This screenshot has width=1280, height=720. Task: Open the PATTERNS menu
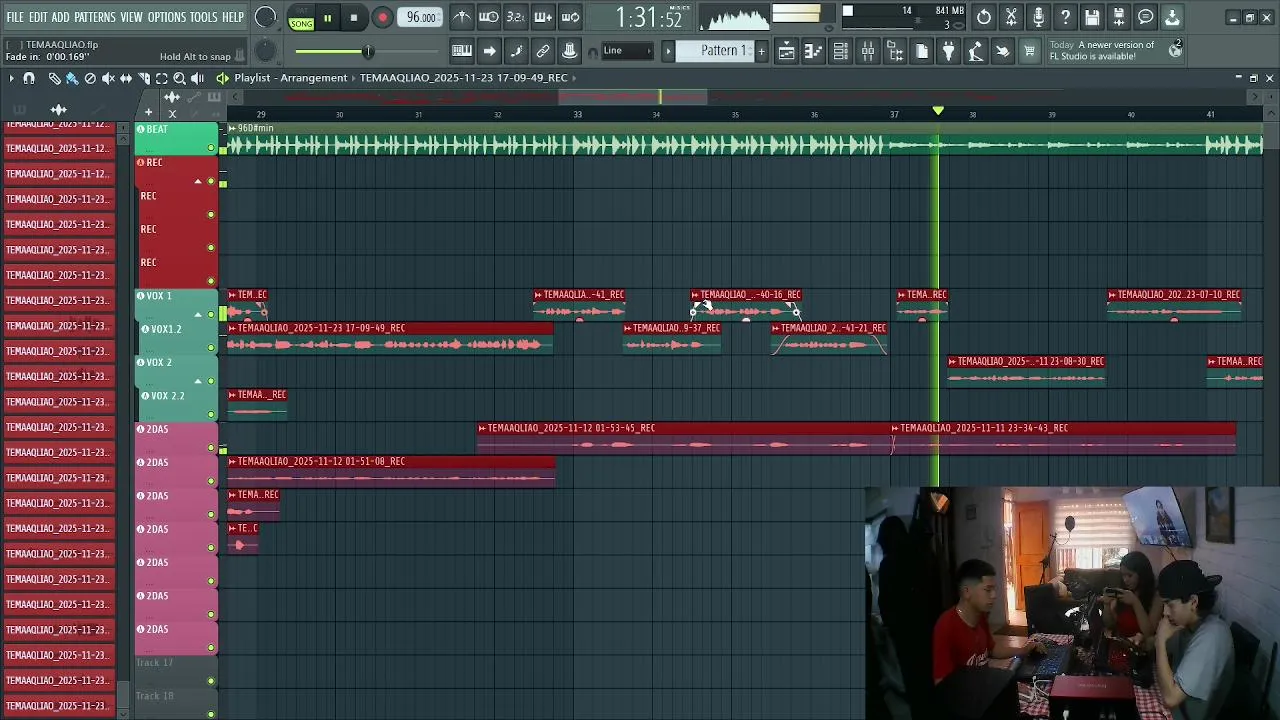tap(95, 17)
